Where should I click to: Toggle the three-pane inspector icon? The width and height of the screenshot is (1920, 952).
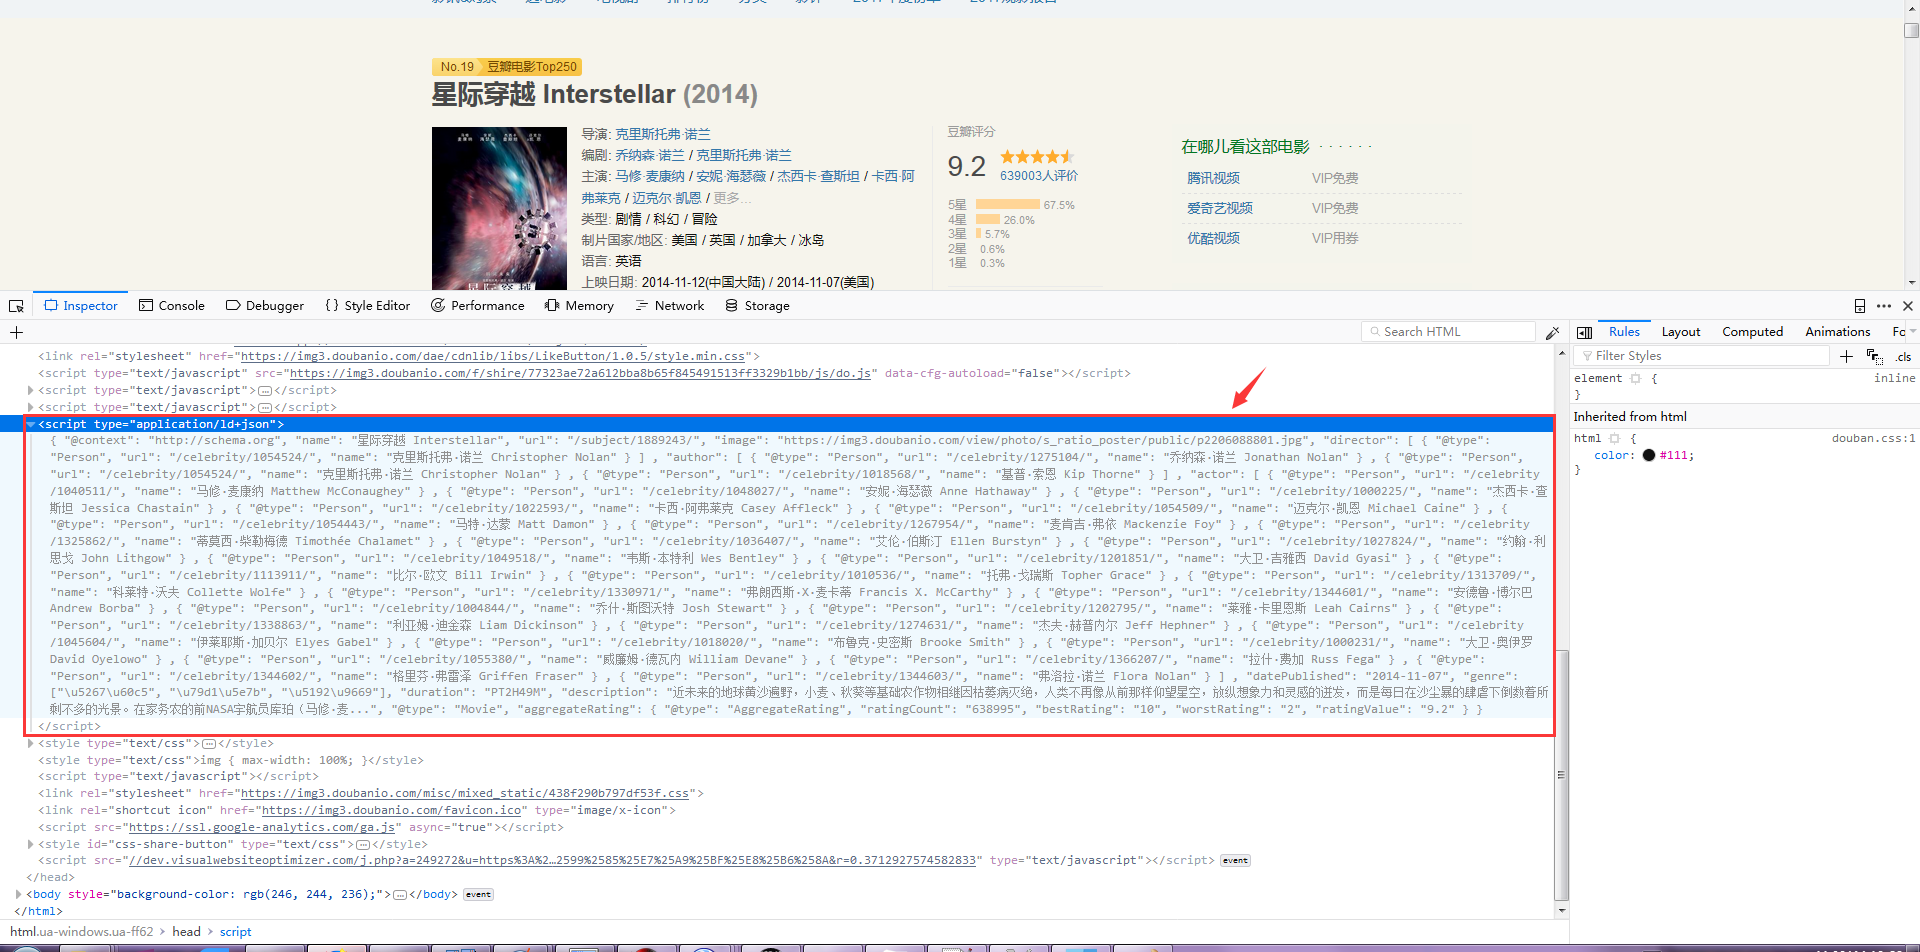pyautogui.click(x=1585, y=332)
